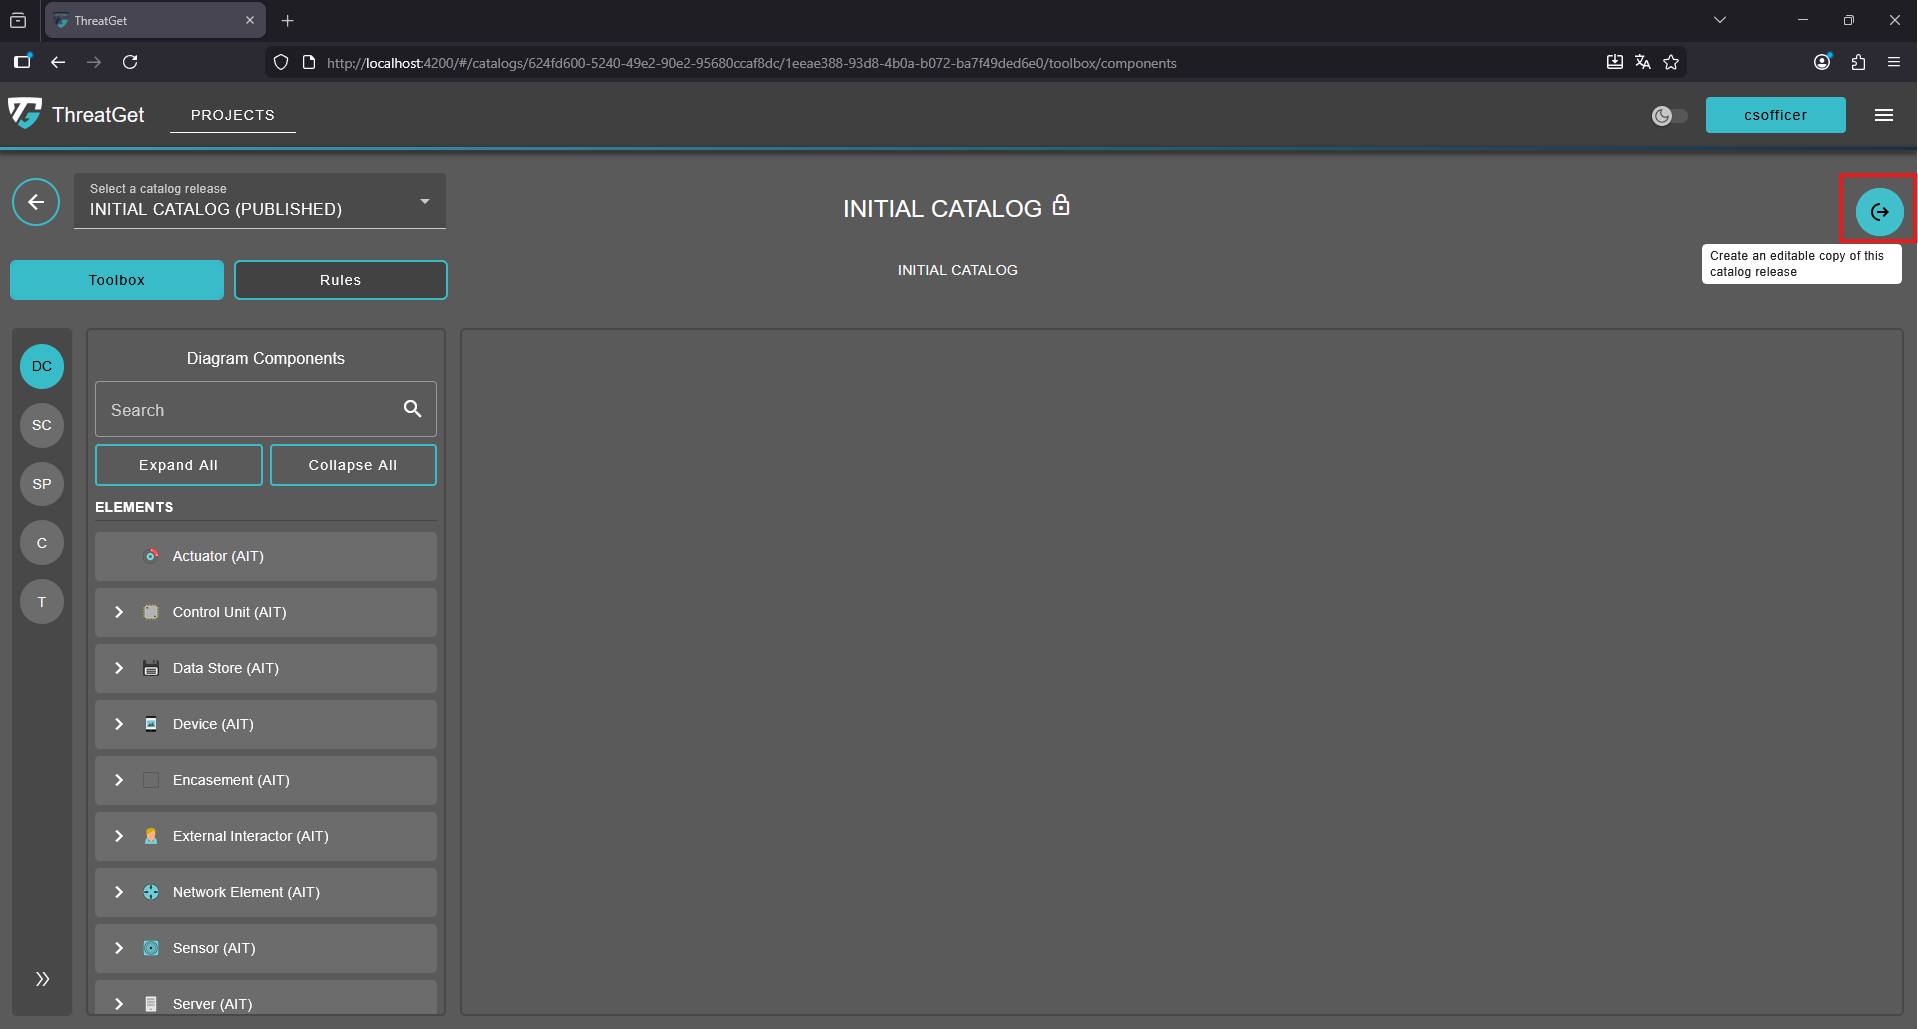Expand the Control Unit (AIT) element

coord(119,612)
